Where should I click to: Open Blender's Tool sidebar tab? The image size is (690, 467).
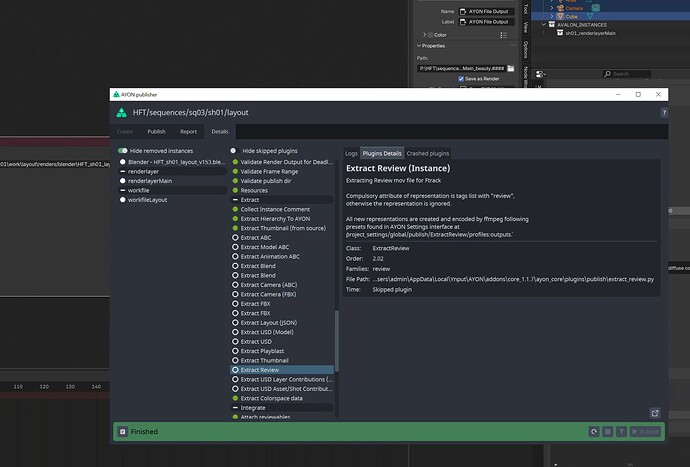coord(525,9)
